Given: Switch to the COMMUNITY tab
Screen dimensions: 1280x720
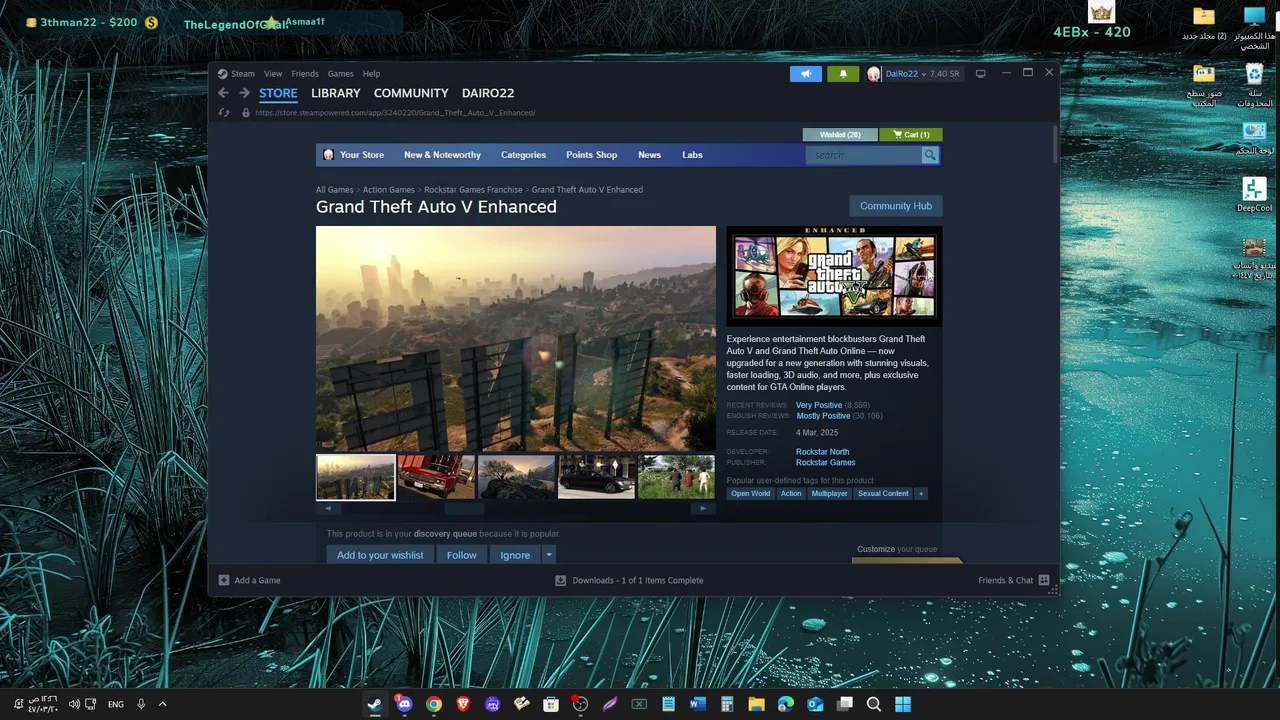Looking at the screenshot, I should pos(411,93).
